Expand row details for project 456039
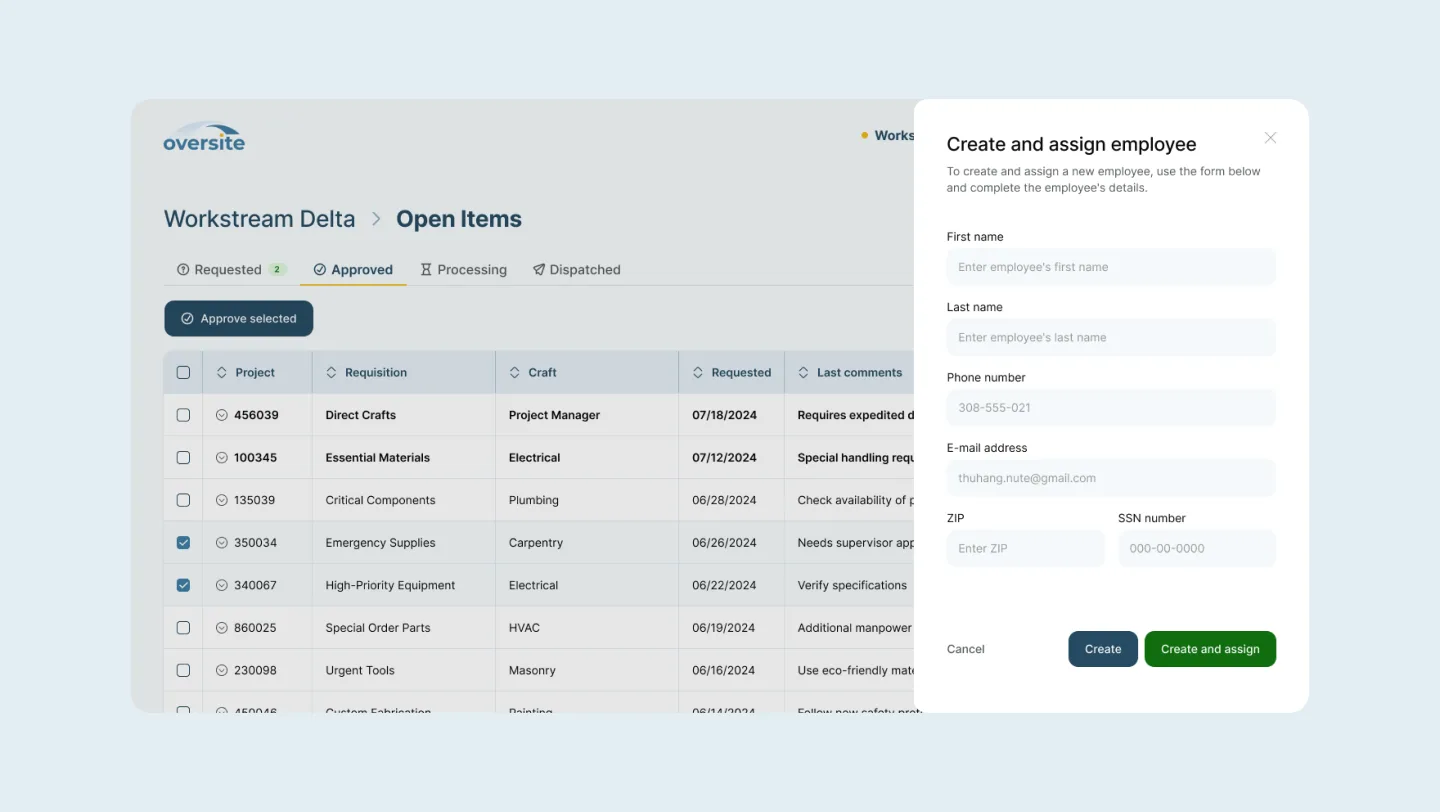The image size is (1440, 812). 222,415
